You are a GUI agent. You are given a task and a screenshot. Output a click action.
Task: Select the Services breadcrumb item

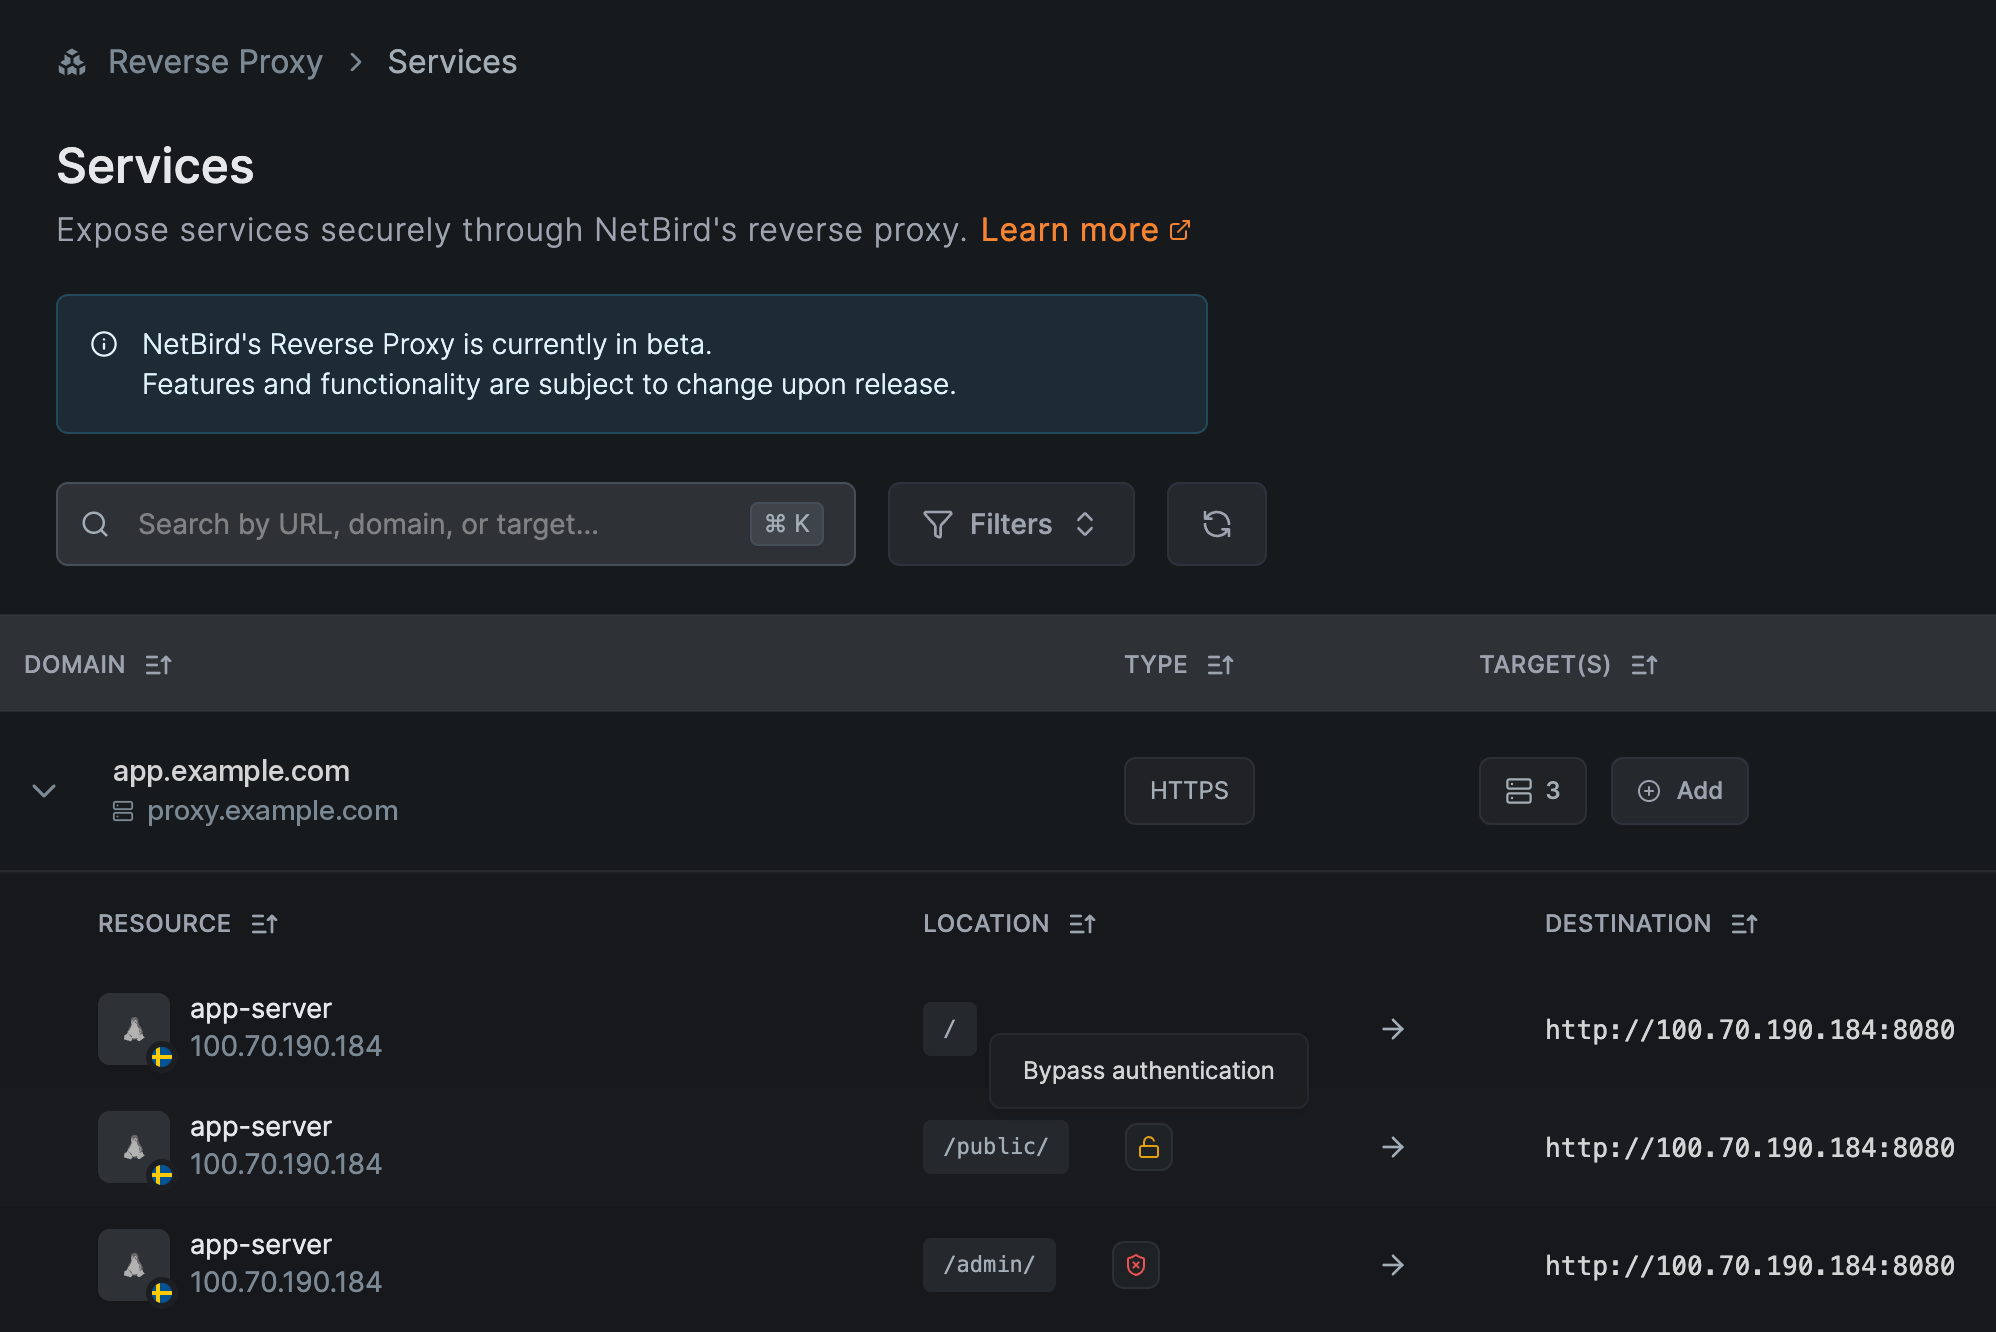tap(452, 62)
